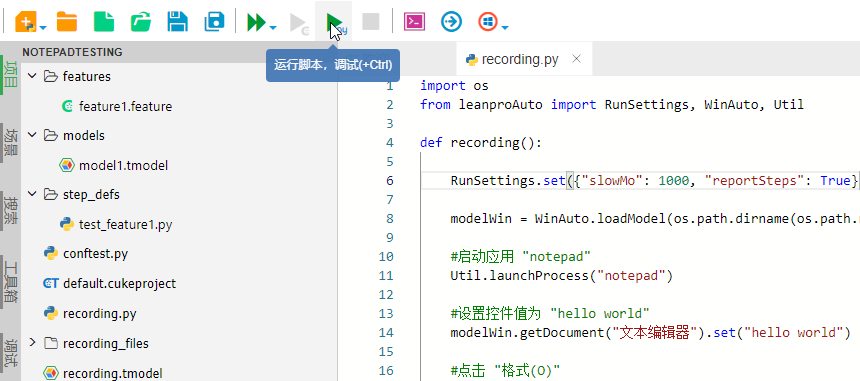The image size is (860, 381).
Task: Expand the recording_files folder chevron
Action: pos(32,343)
